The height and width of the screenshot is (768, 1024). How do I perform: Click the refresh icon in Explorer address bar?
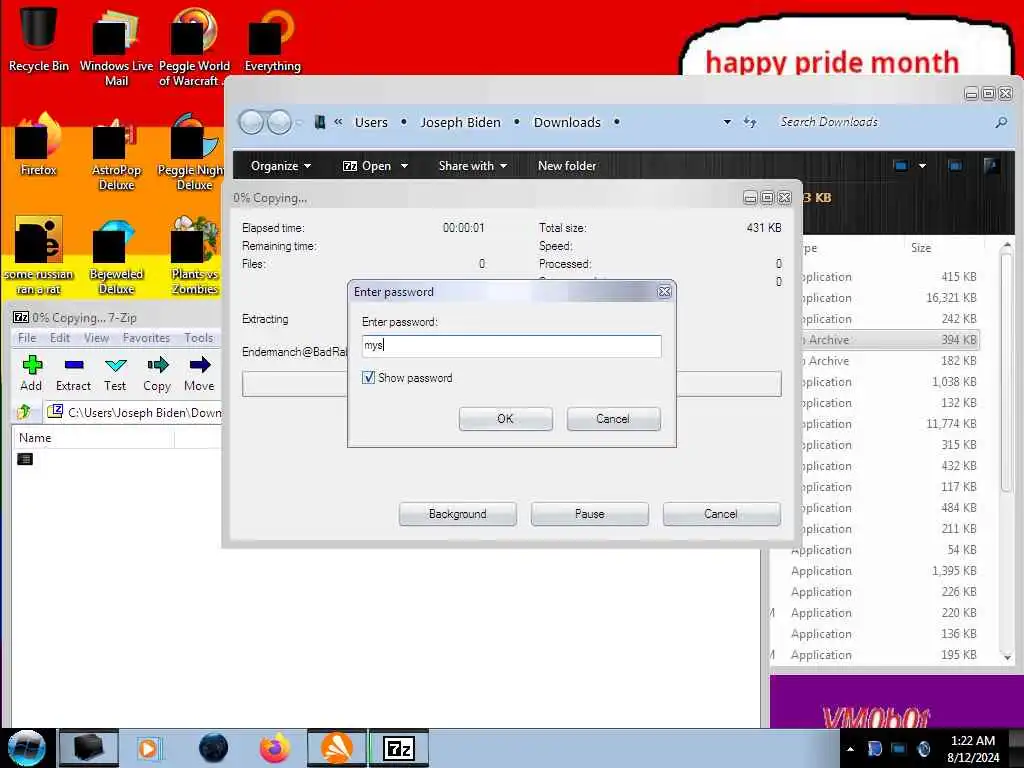(x=750, y=122)
